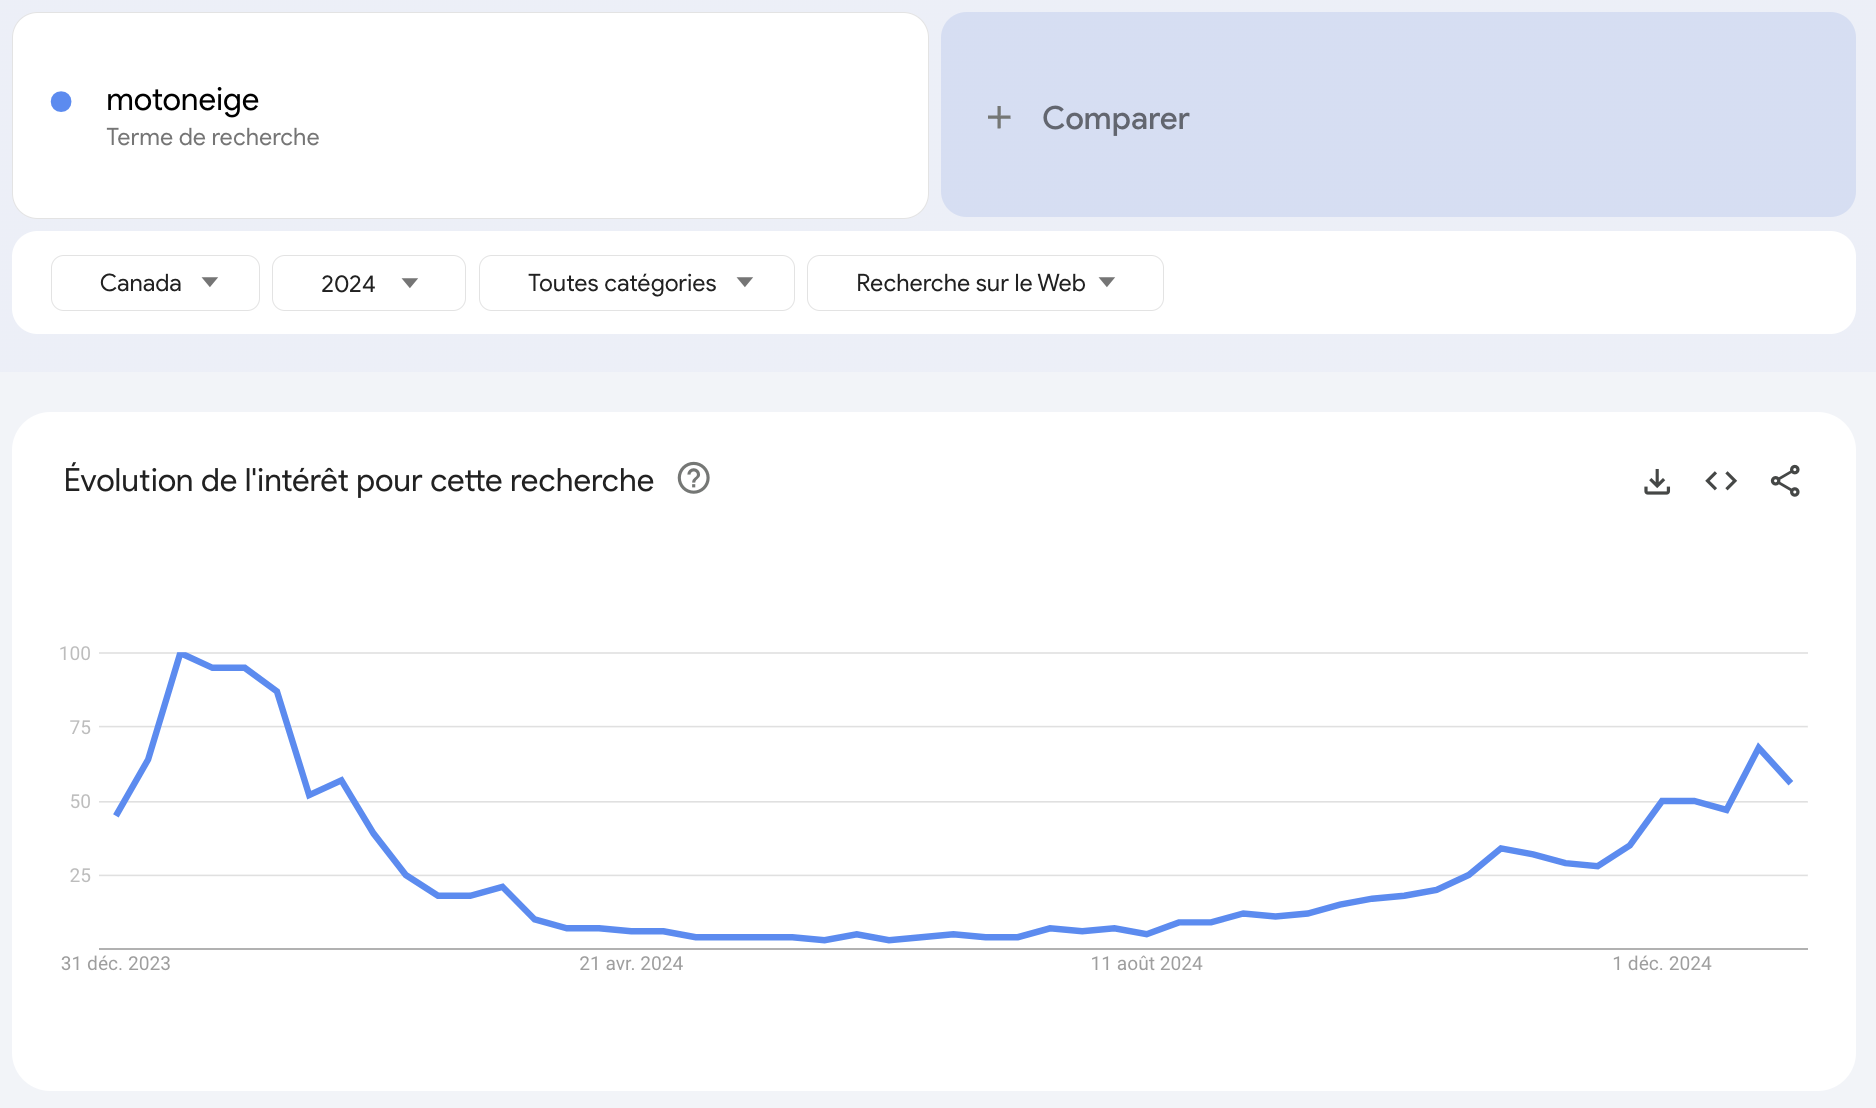Open the Canada region dropdown
1876x1108 pixels.
click(x=155, y=283)
